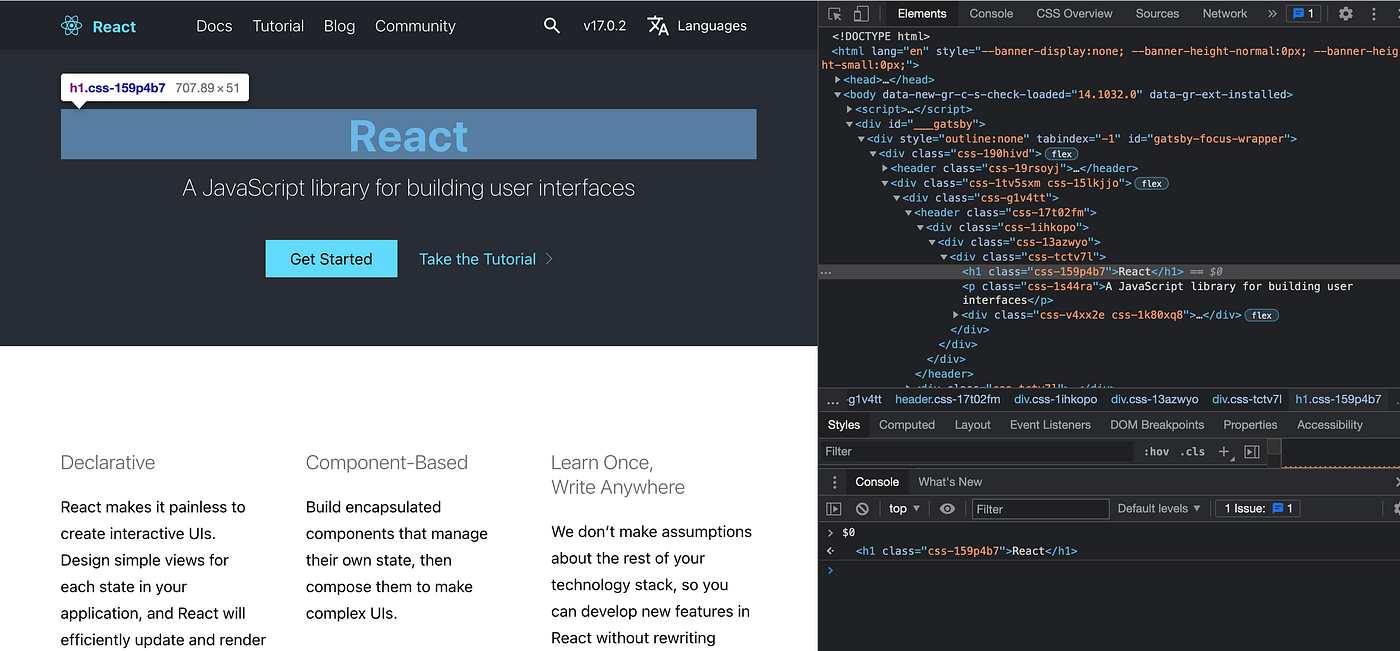Show the console sidebar icon

pyautogui.click(x=834, y=509)
